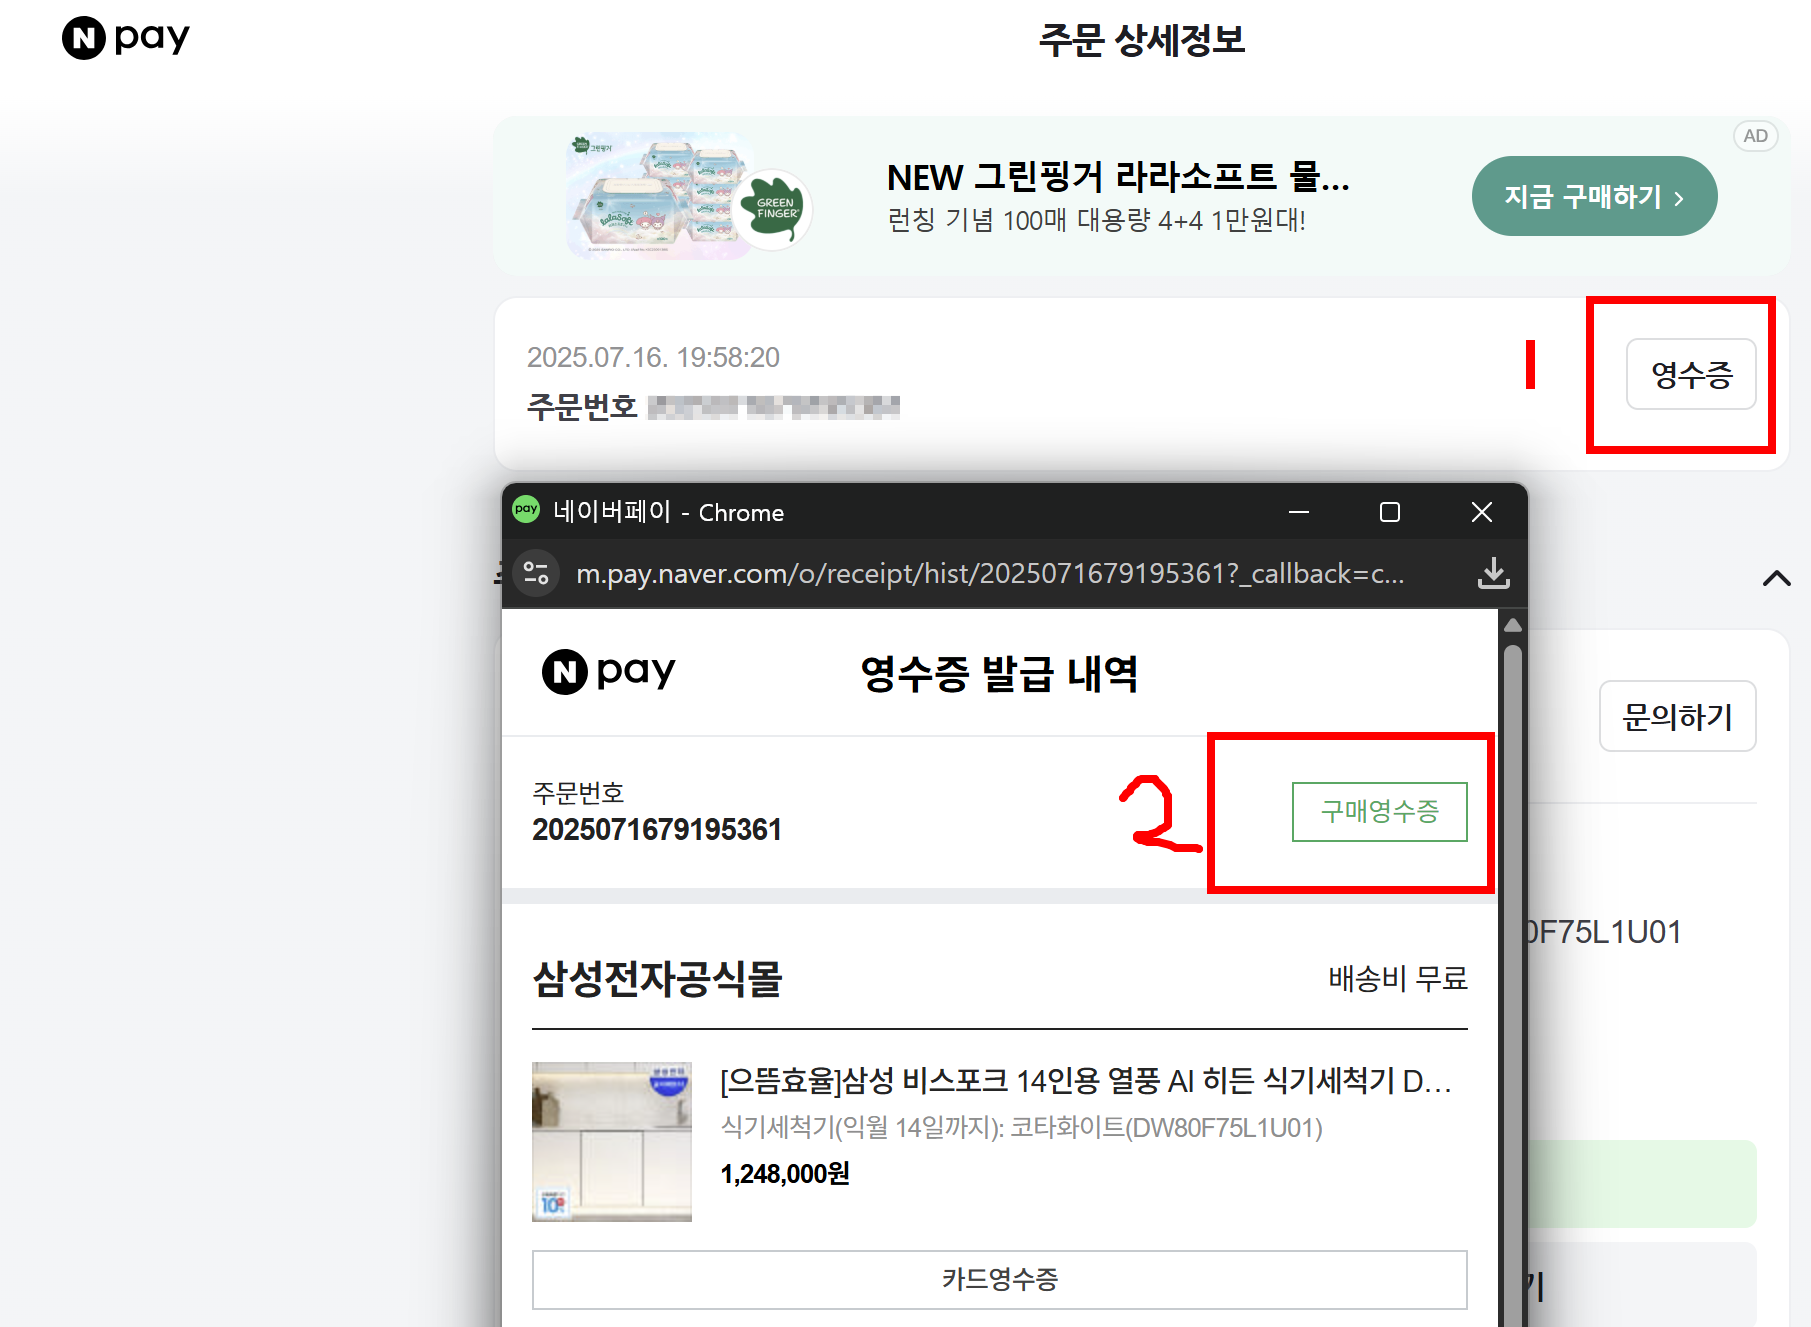Click the 영수증 발급 내역 heading
This screenshot has height=1327, width=1811.
999,673
